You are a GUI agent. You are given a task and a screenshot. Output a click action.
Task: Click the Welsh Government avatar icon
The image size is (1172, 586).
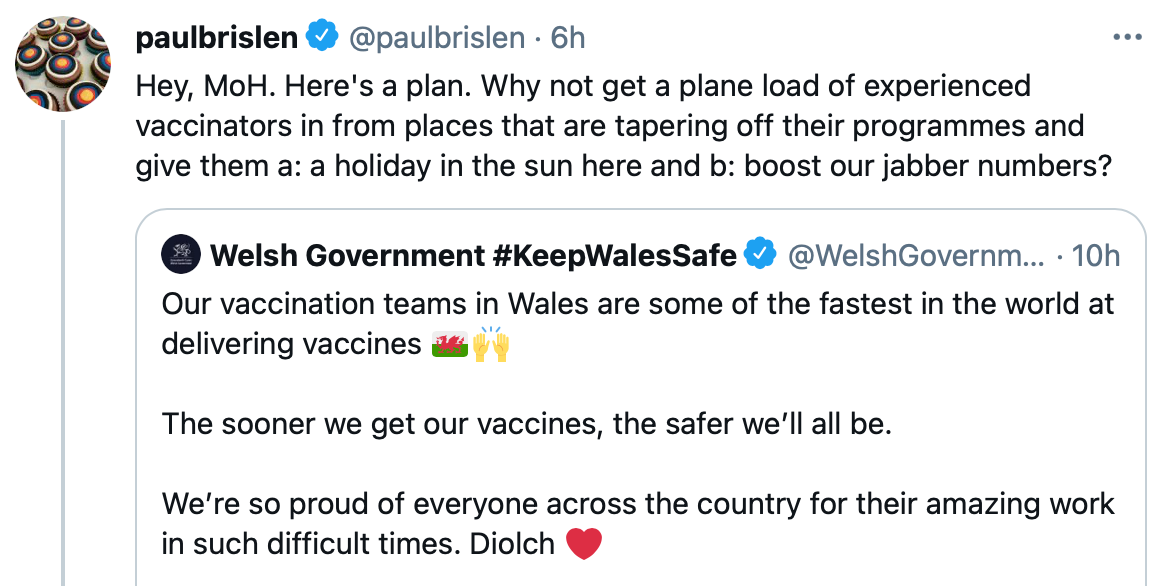click(181, 255)
